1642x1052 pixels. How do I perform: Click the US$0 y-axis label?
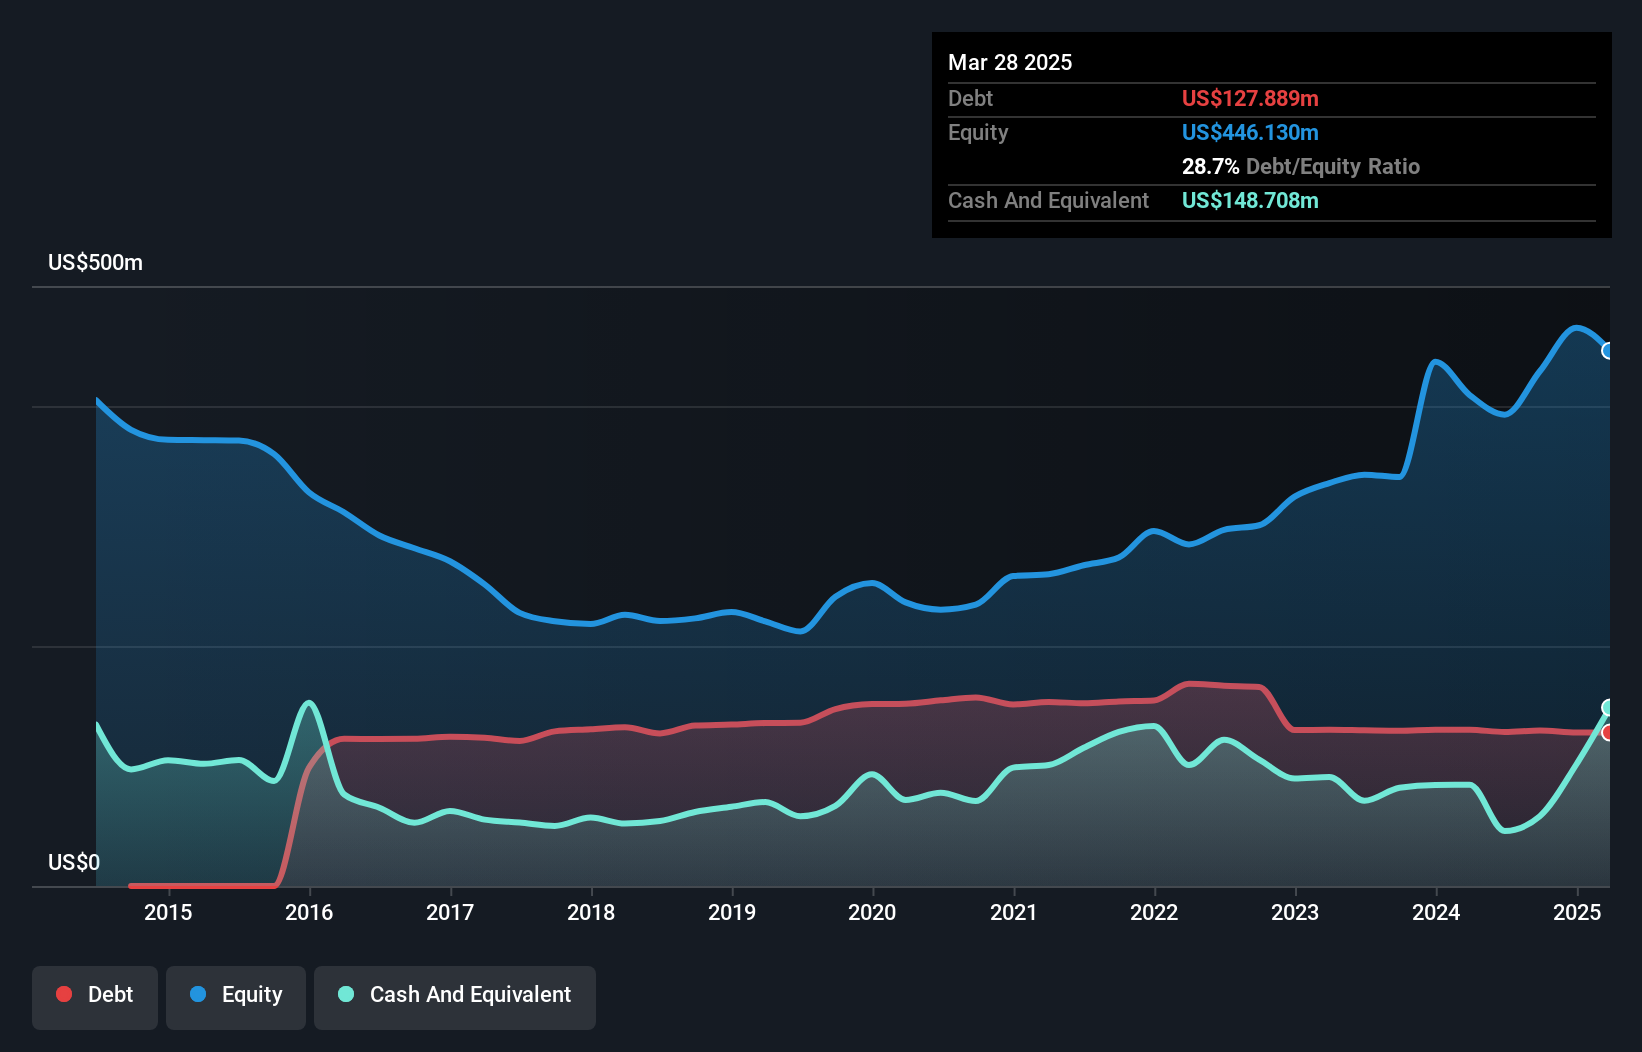point(74,862)
